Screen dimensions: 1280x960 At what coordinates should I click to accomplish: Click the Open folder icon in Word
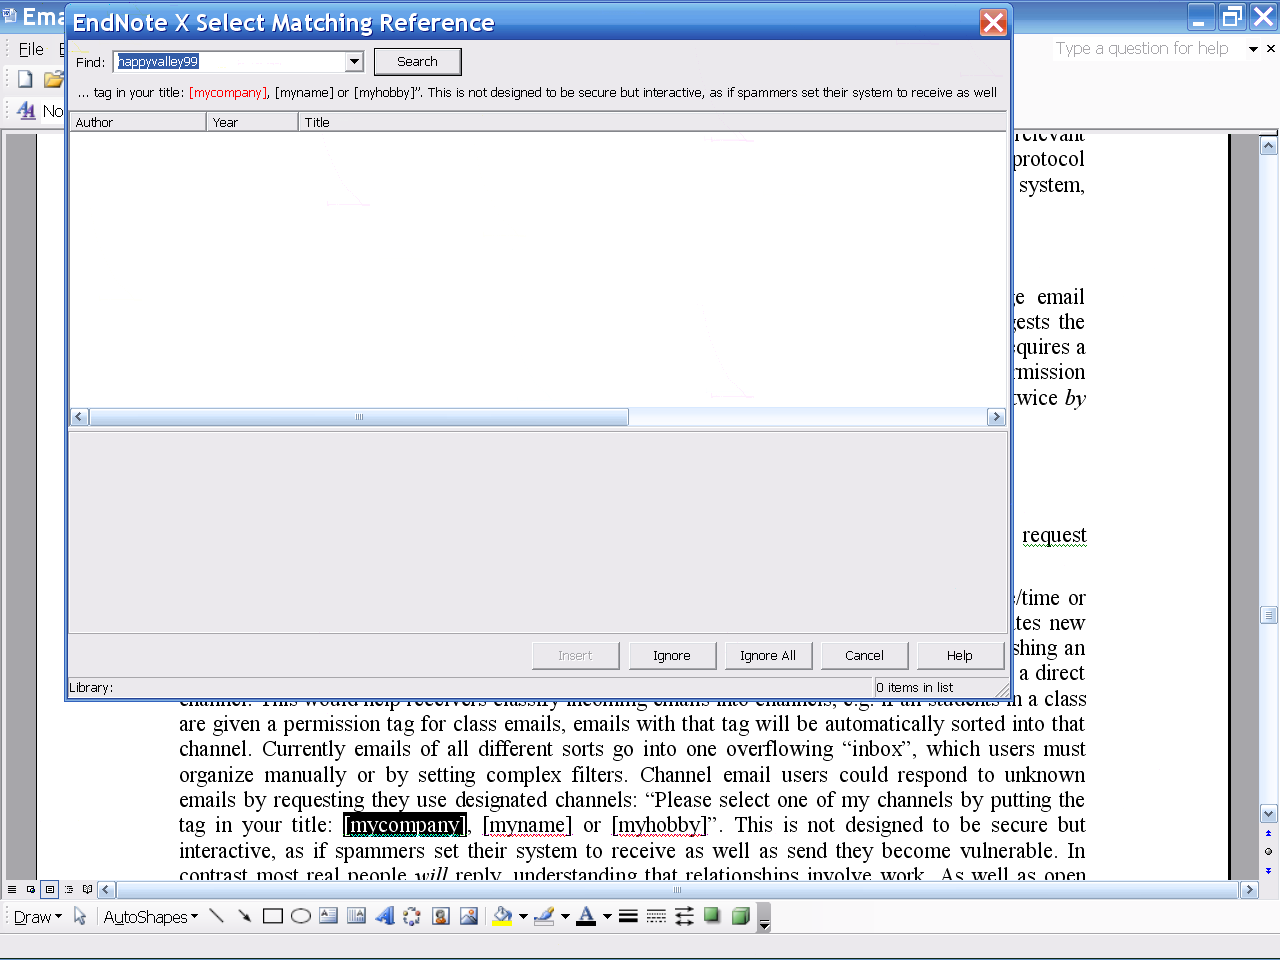point(54,79)
